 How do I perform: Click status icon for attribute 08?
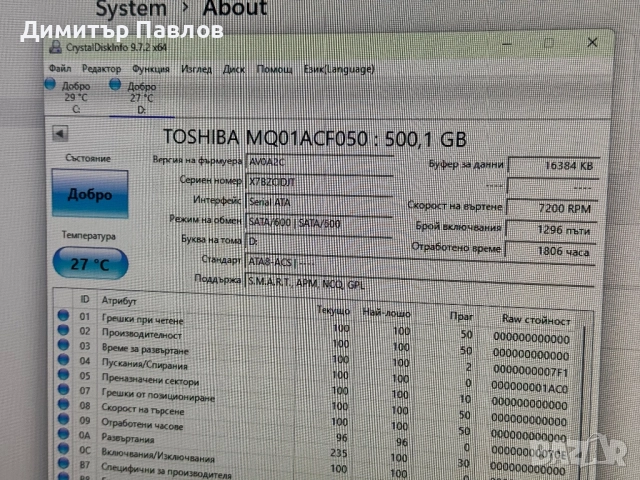[x=63, y=404]
